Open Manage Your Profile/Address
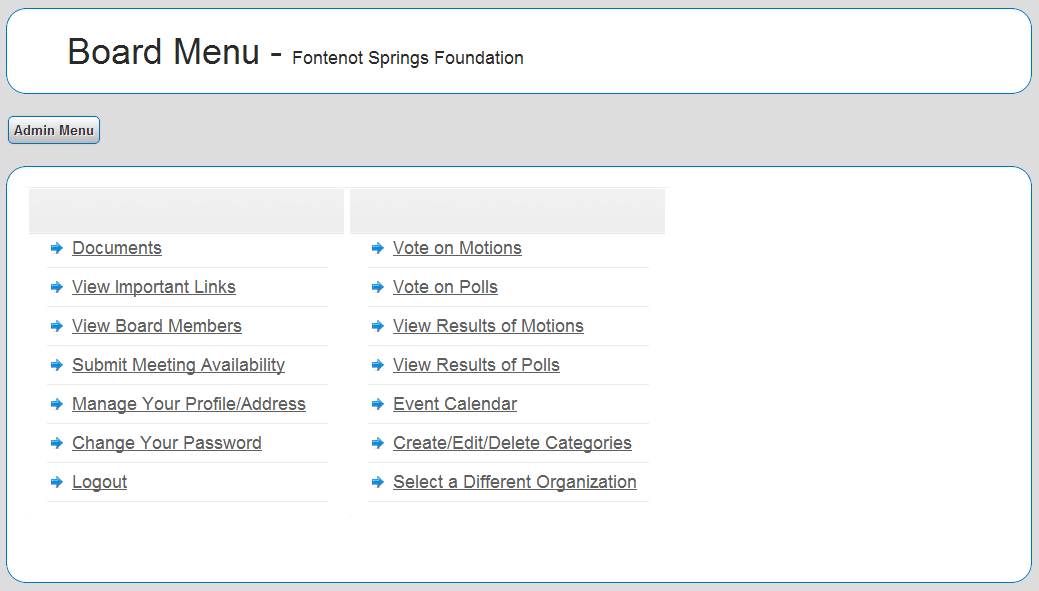 pyautogui.click(x=189, y=404)
